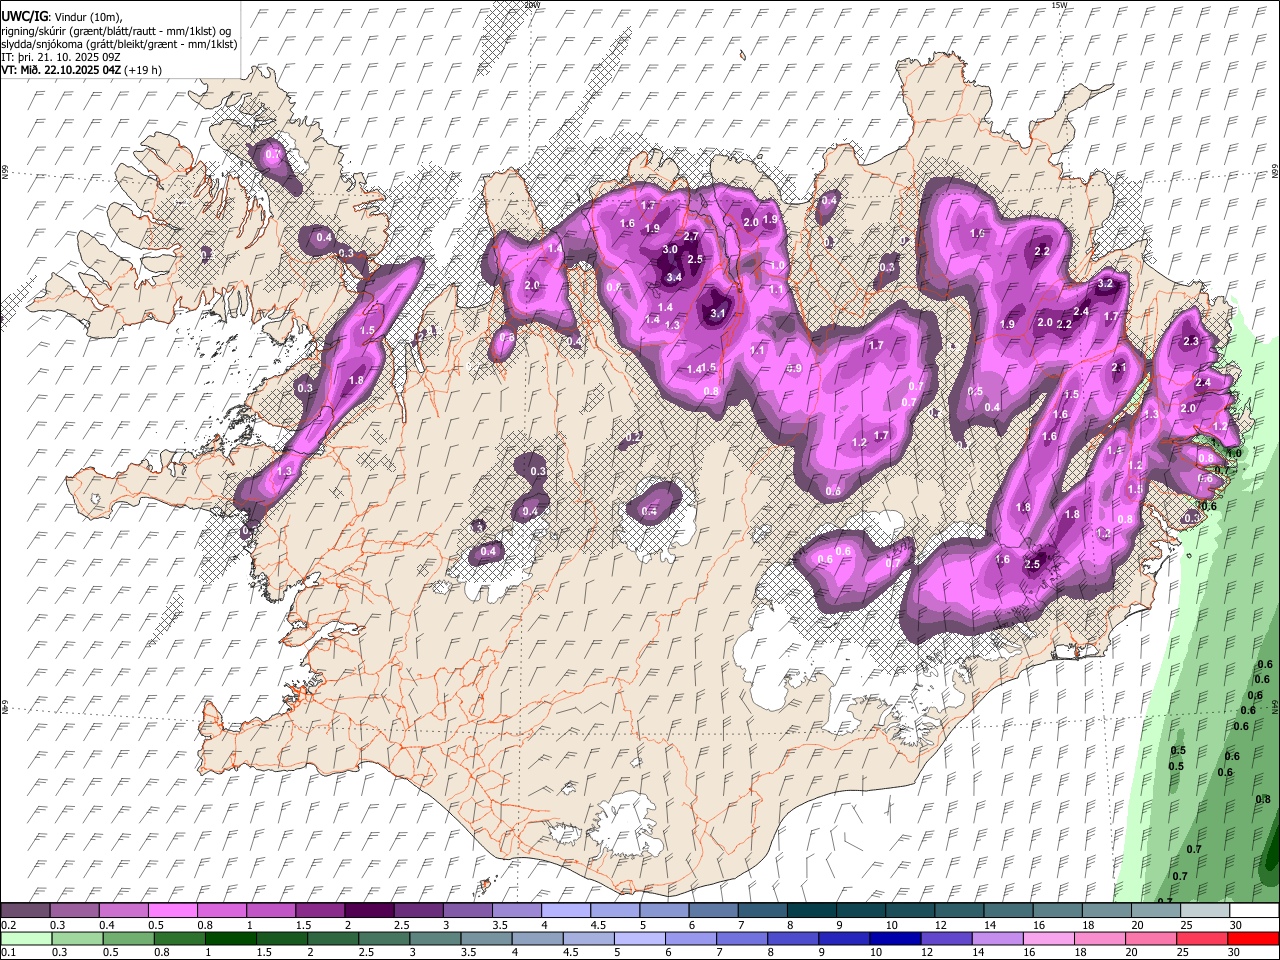This screenshot has height=960, width=1280.
Task: Click the '15W' longitude label at top
Action: coord(1060,5)
